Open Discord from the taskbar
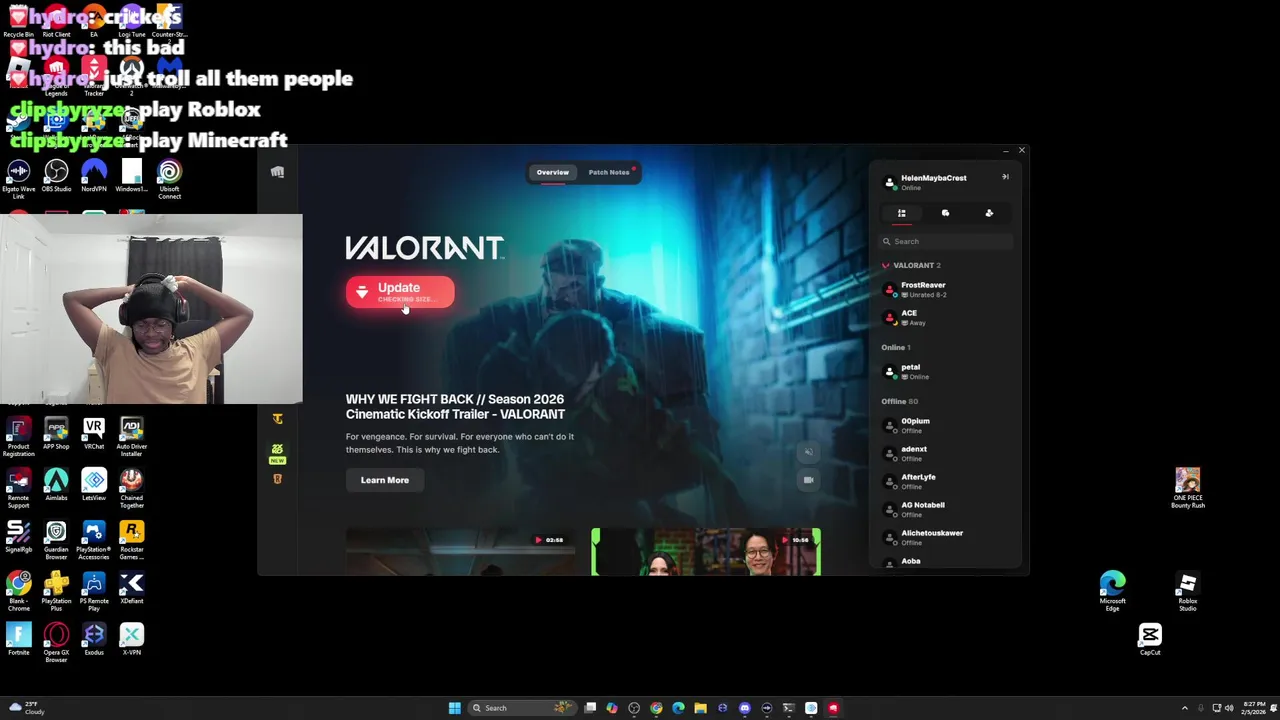 (x=744, y=708)
